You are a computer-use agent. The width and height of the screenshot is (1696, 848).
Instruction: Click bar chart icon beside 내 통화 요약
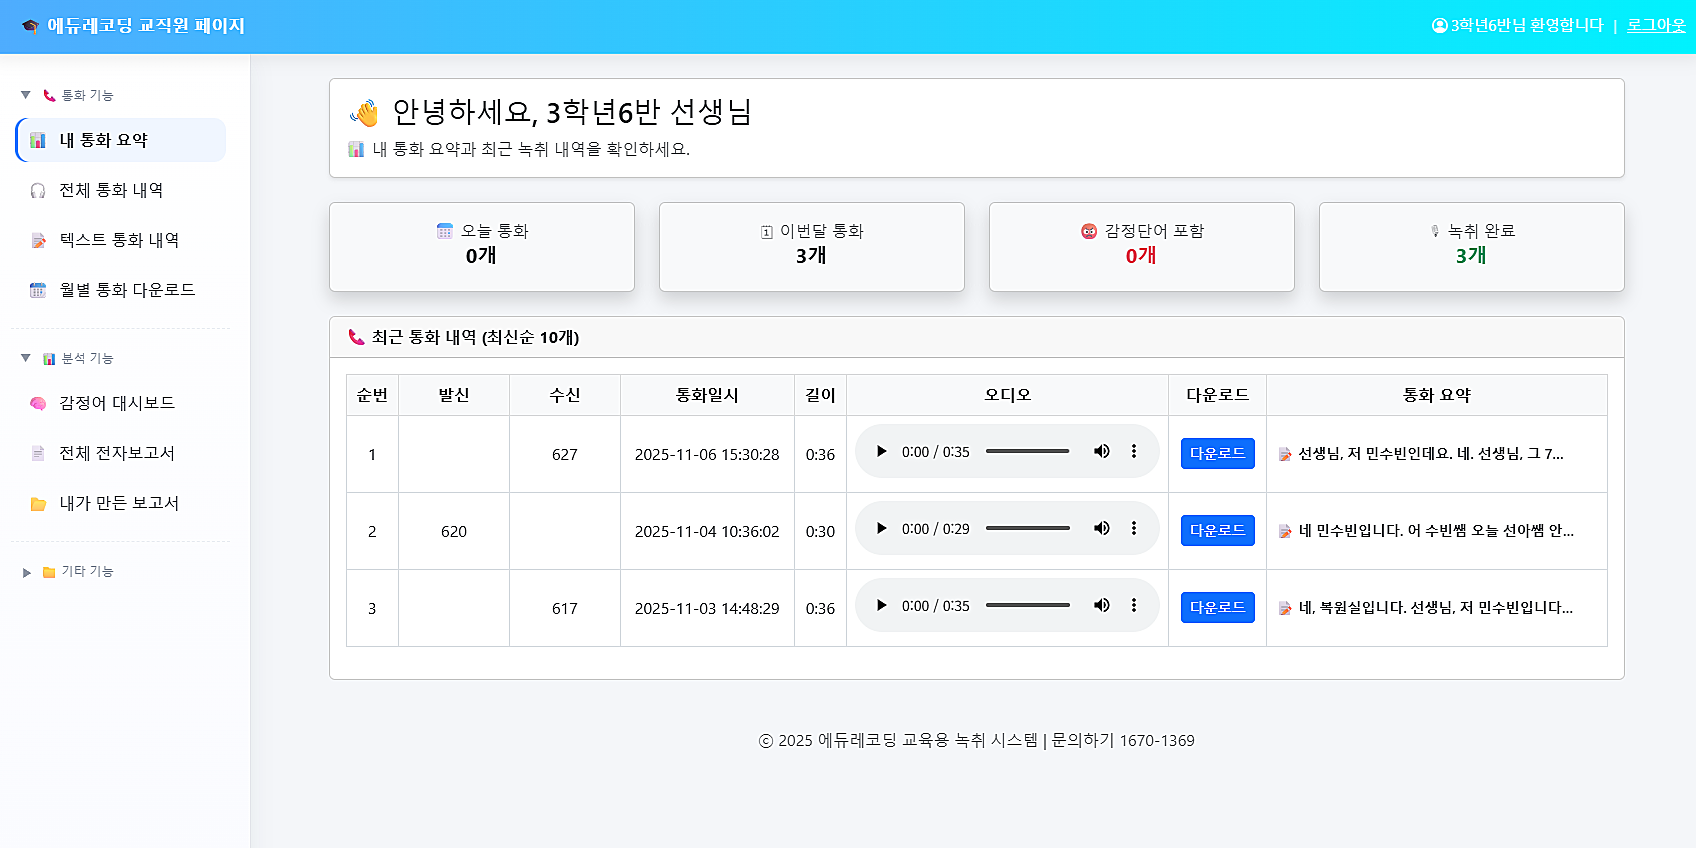click(x=38, y=140)
